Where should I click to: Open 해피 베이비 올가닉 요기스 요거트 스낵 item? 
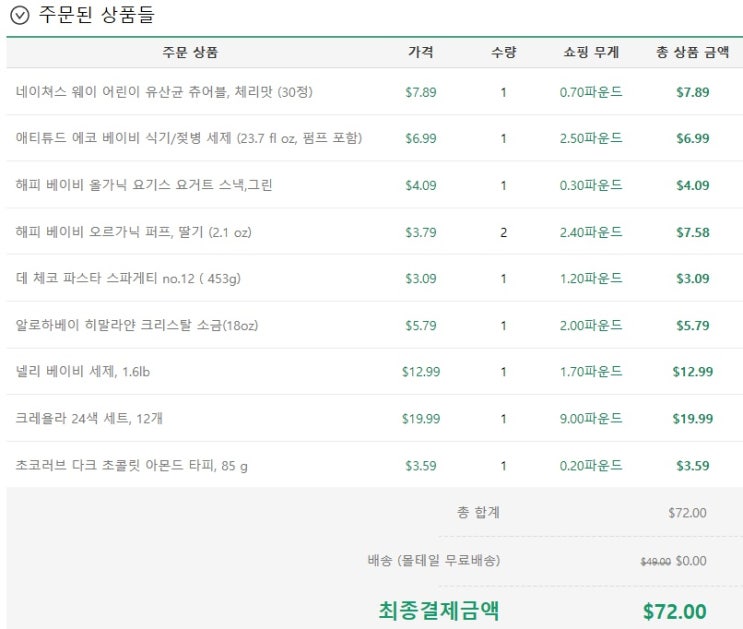coord(144,185)
